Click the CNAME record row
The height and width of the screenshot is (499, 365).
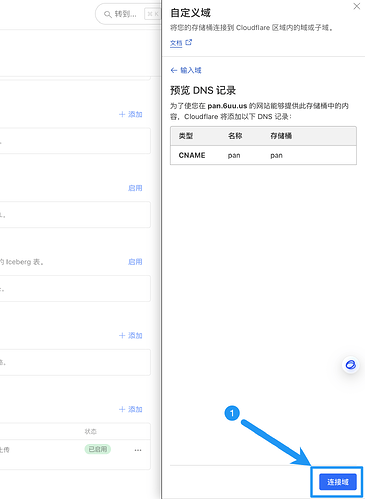[263, 155]
